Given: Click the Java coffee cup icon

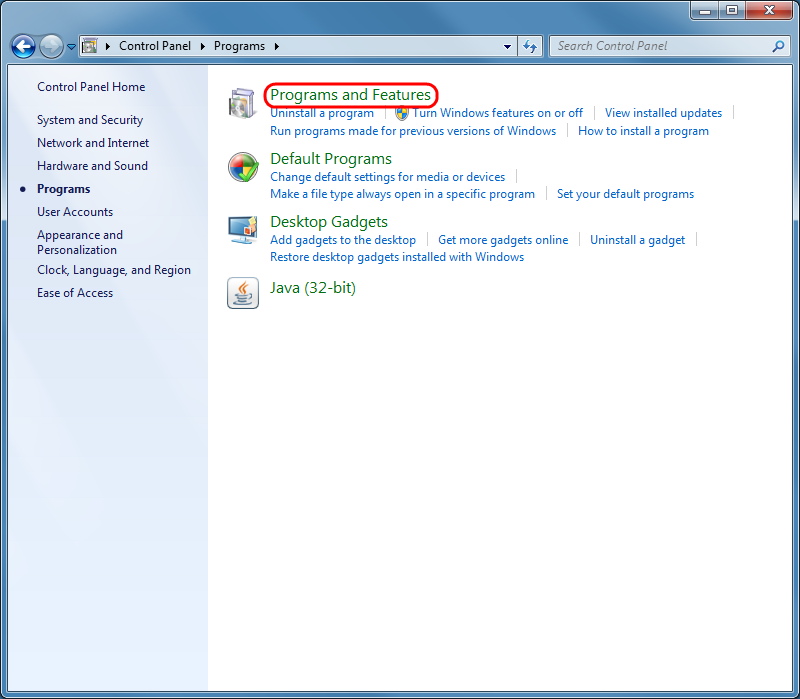Looking at the screenshot, I should (243, 293).
